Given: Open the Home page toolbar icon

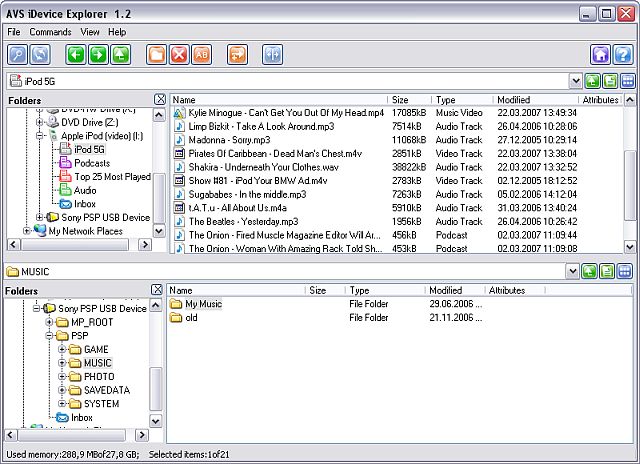Looking at the screenshot, I should click(x=599, y=55).
